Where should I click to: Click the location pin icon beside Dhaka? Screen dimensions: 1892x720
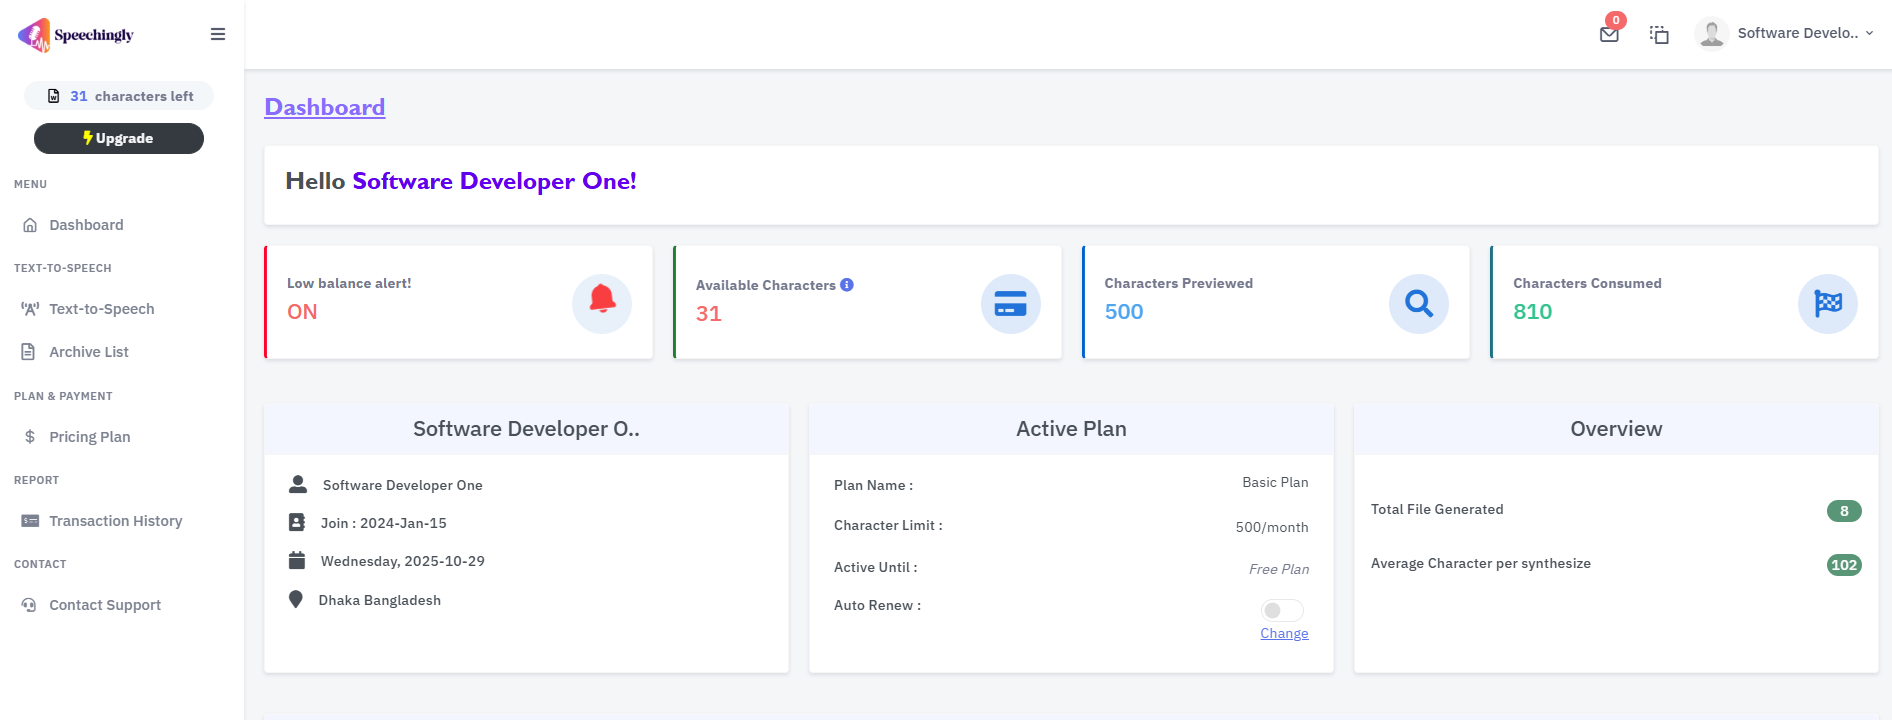296,599
